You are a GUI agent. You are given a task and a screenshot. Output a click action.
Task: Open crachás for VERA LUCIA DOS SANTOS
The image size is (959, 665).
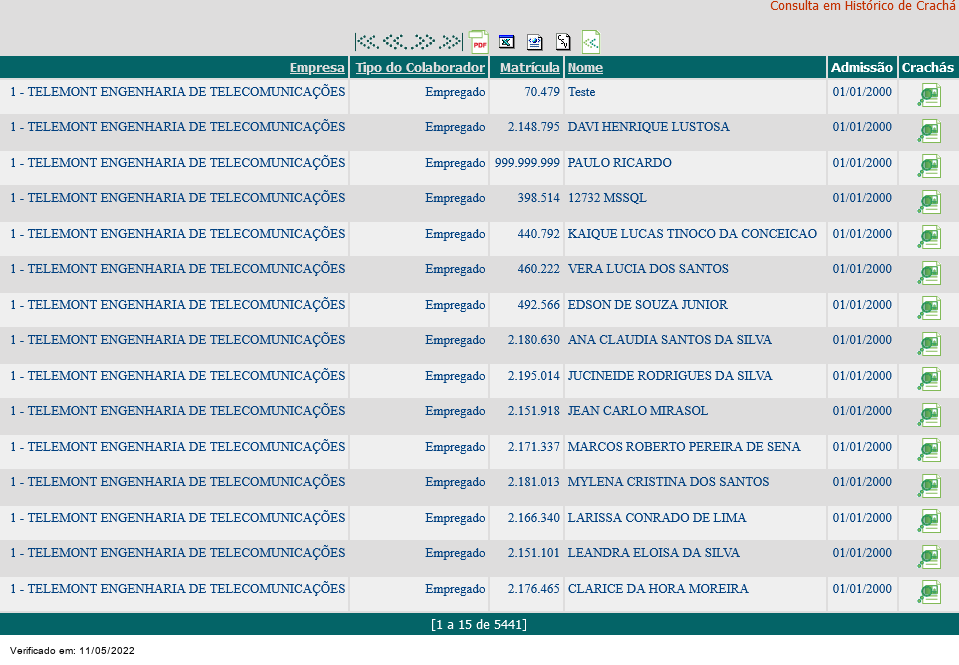tap(928, 273)
